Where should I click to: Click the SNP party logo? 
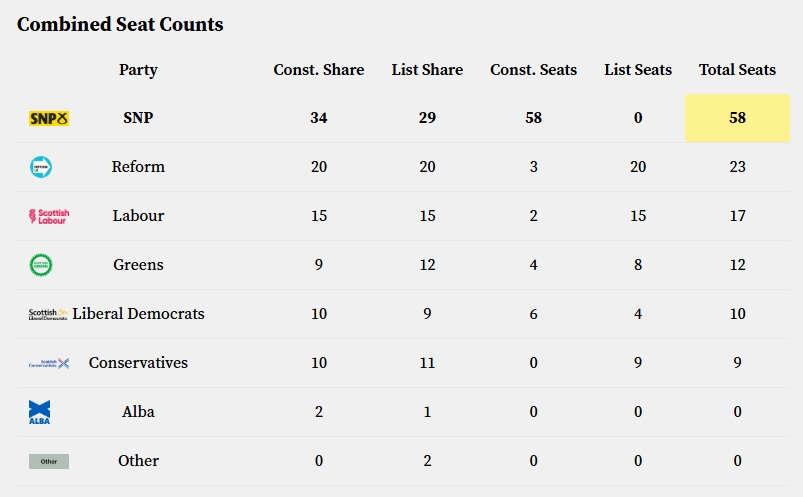click(x=48, y=118)
